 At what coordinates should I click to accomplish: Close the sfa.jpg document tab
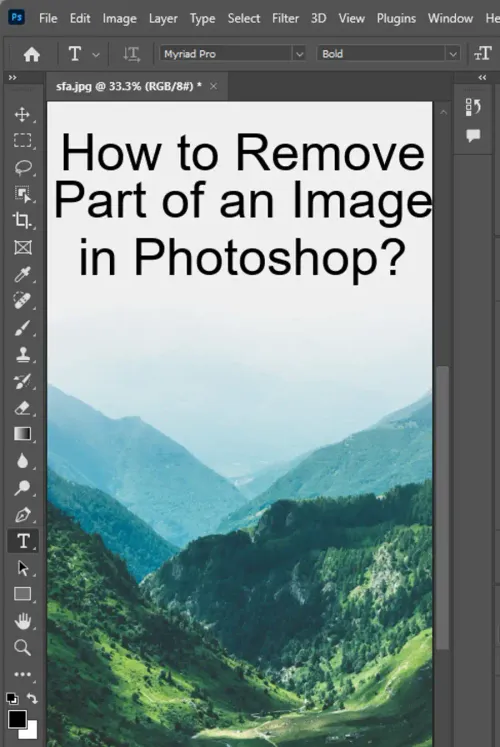pos(213,86)
